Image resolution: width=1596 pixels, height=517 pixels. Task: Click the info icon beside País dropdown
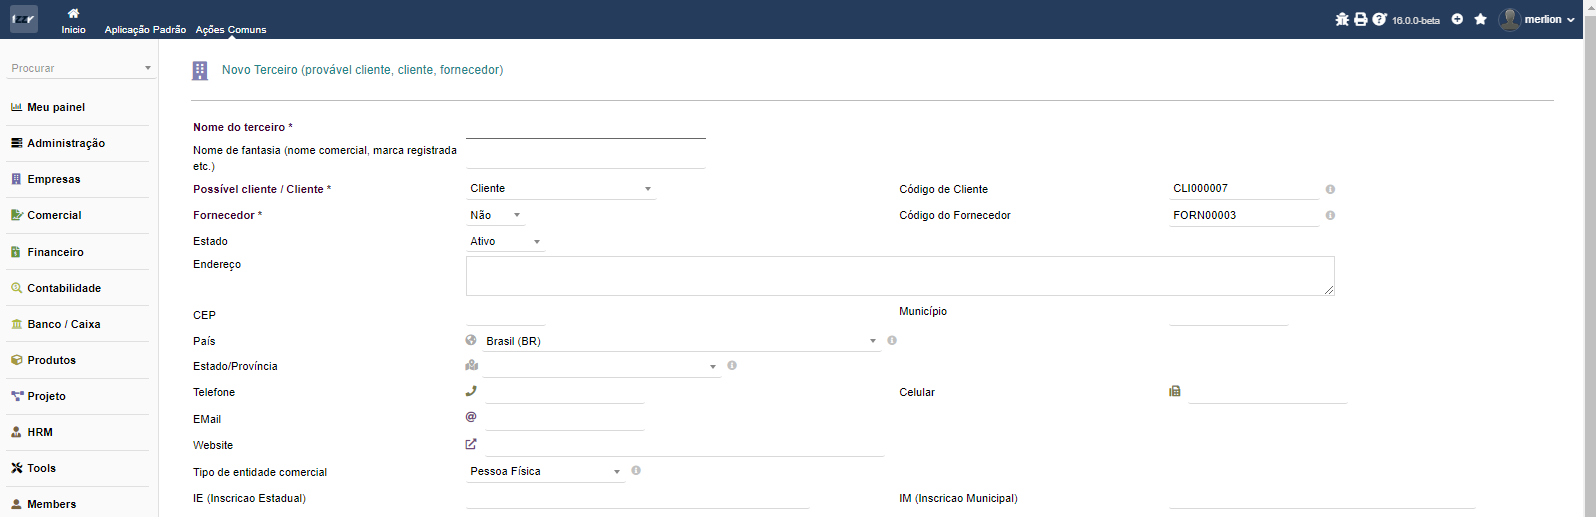click(x=892, y=340)
